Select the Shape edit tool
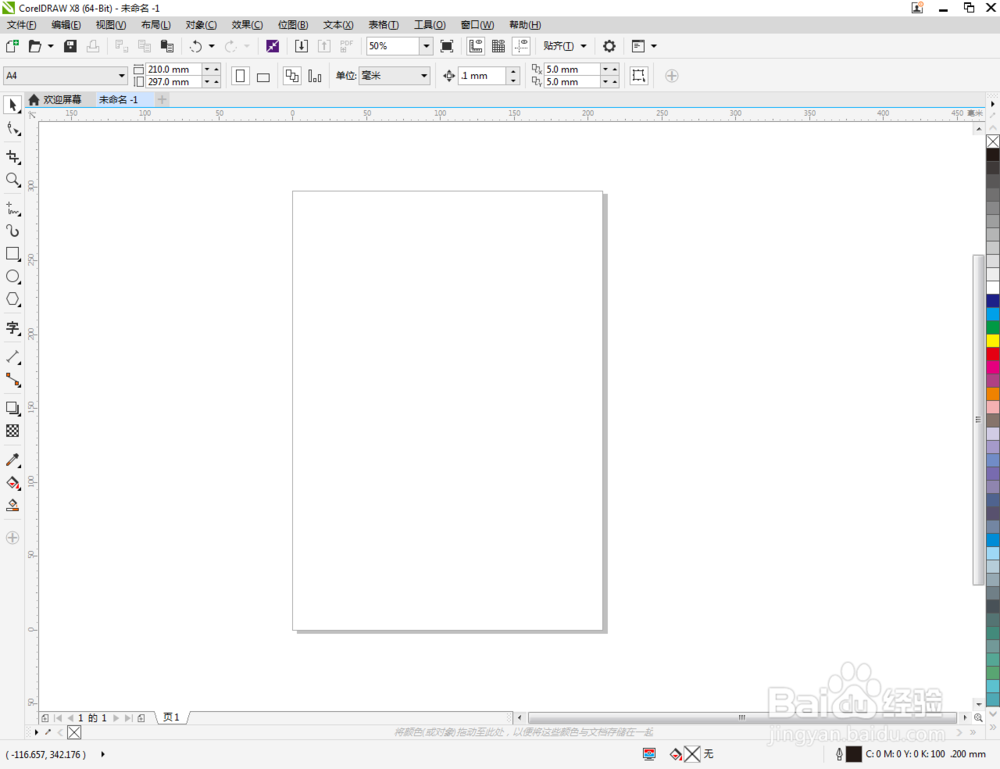This screenshot has width=1000, height=769. 12,129
